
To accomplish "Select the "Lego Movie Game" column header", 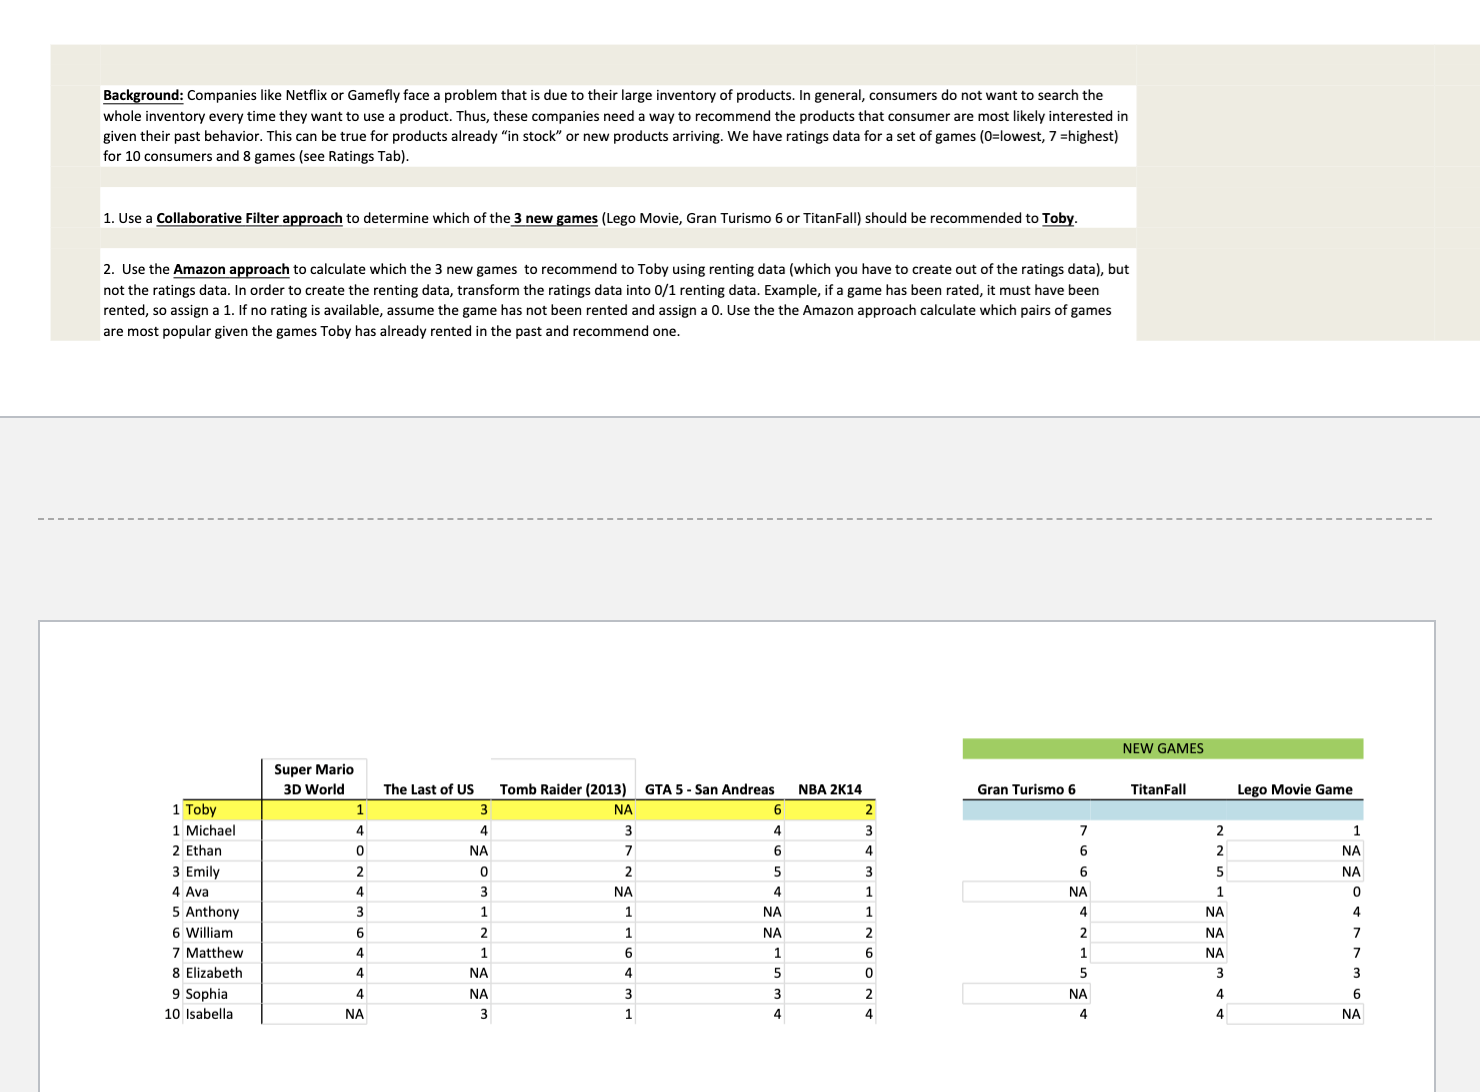I will point(1295,789).
